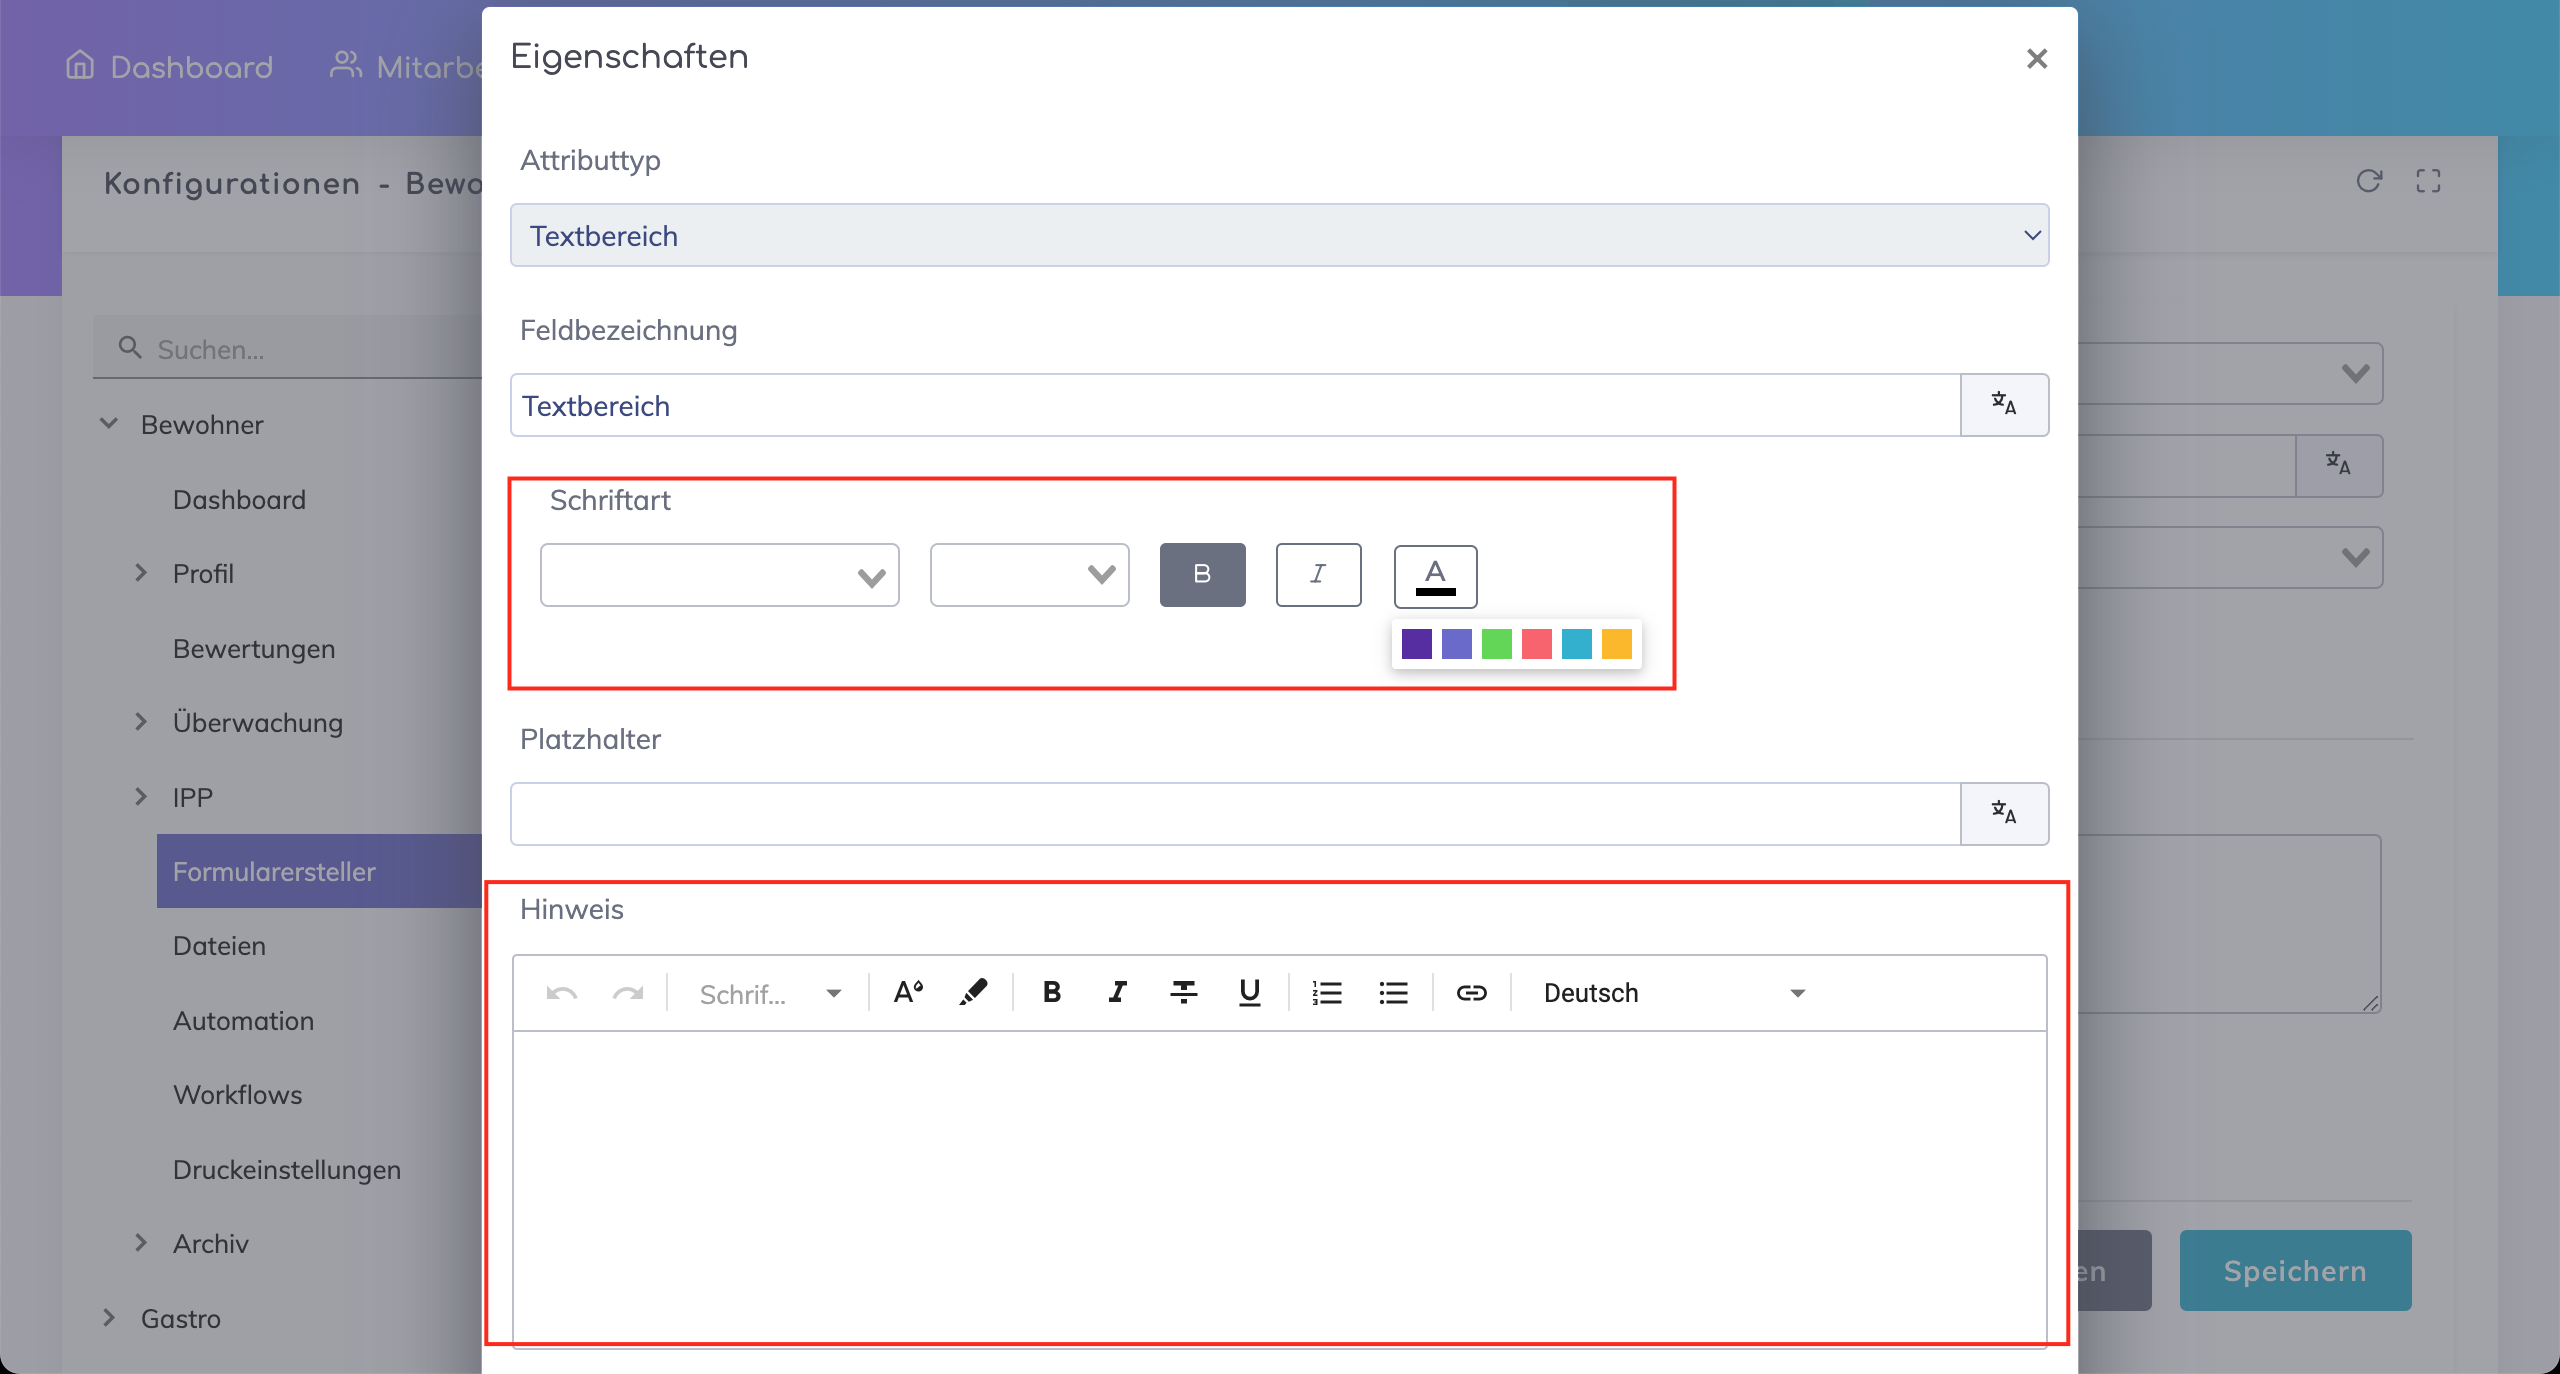Insert numbered list in Hinweis editor
Screen dimensions: 2560x1374
click(x=1327, y=992)
